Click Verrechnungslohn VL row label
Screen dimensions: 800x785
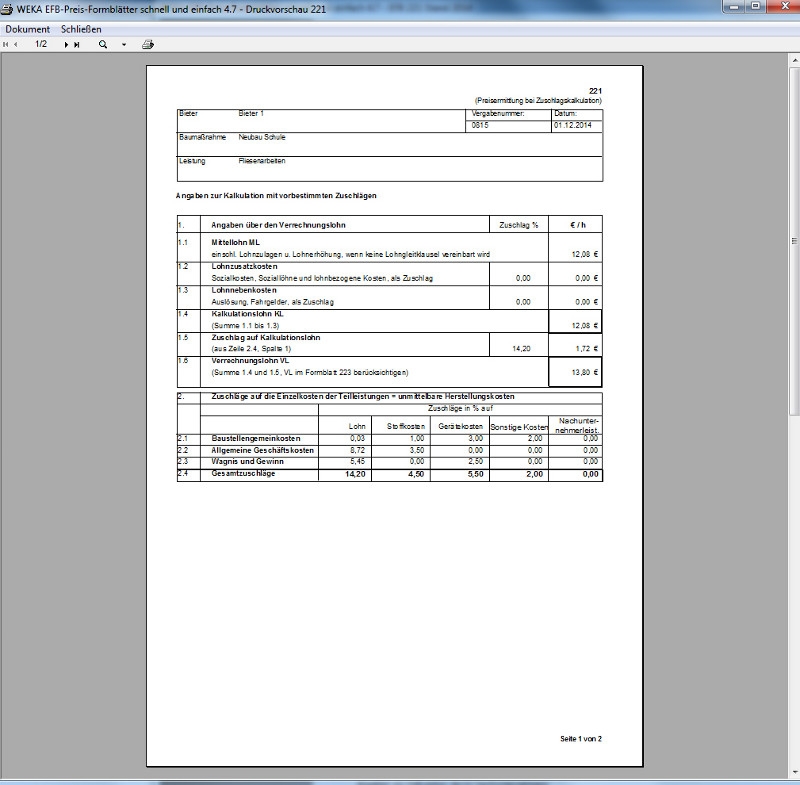250,361
